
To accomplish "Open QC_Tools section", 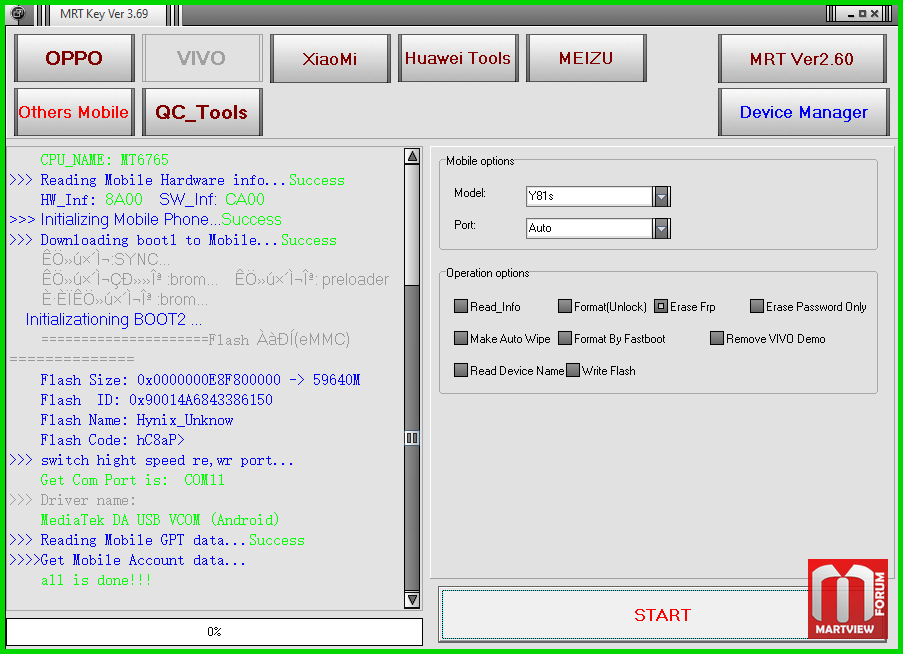I will (x=202, y=112).
